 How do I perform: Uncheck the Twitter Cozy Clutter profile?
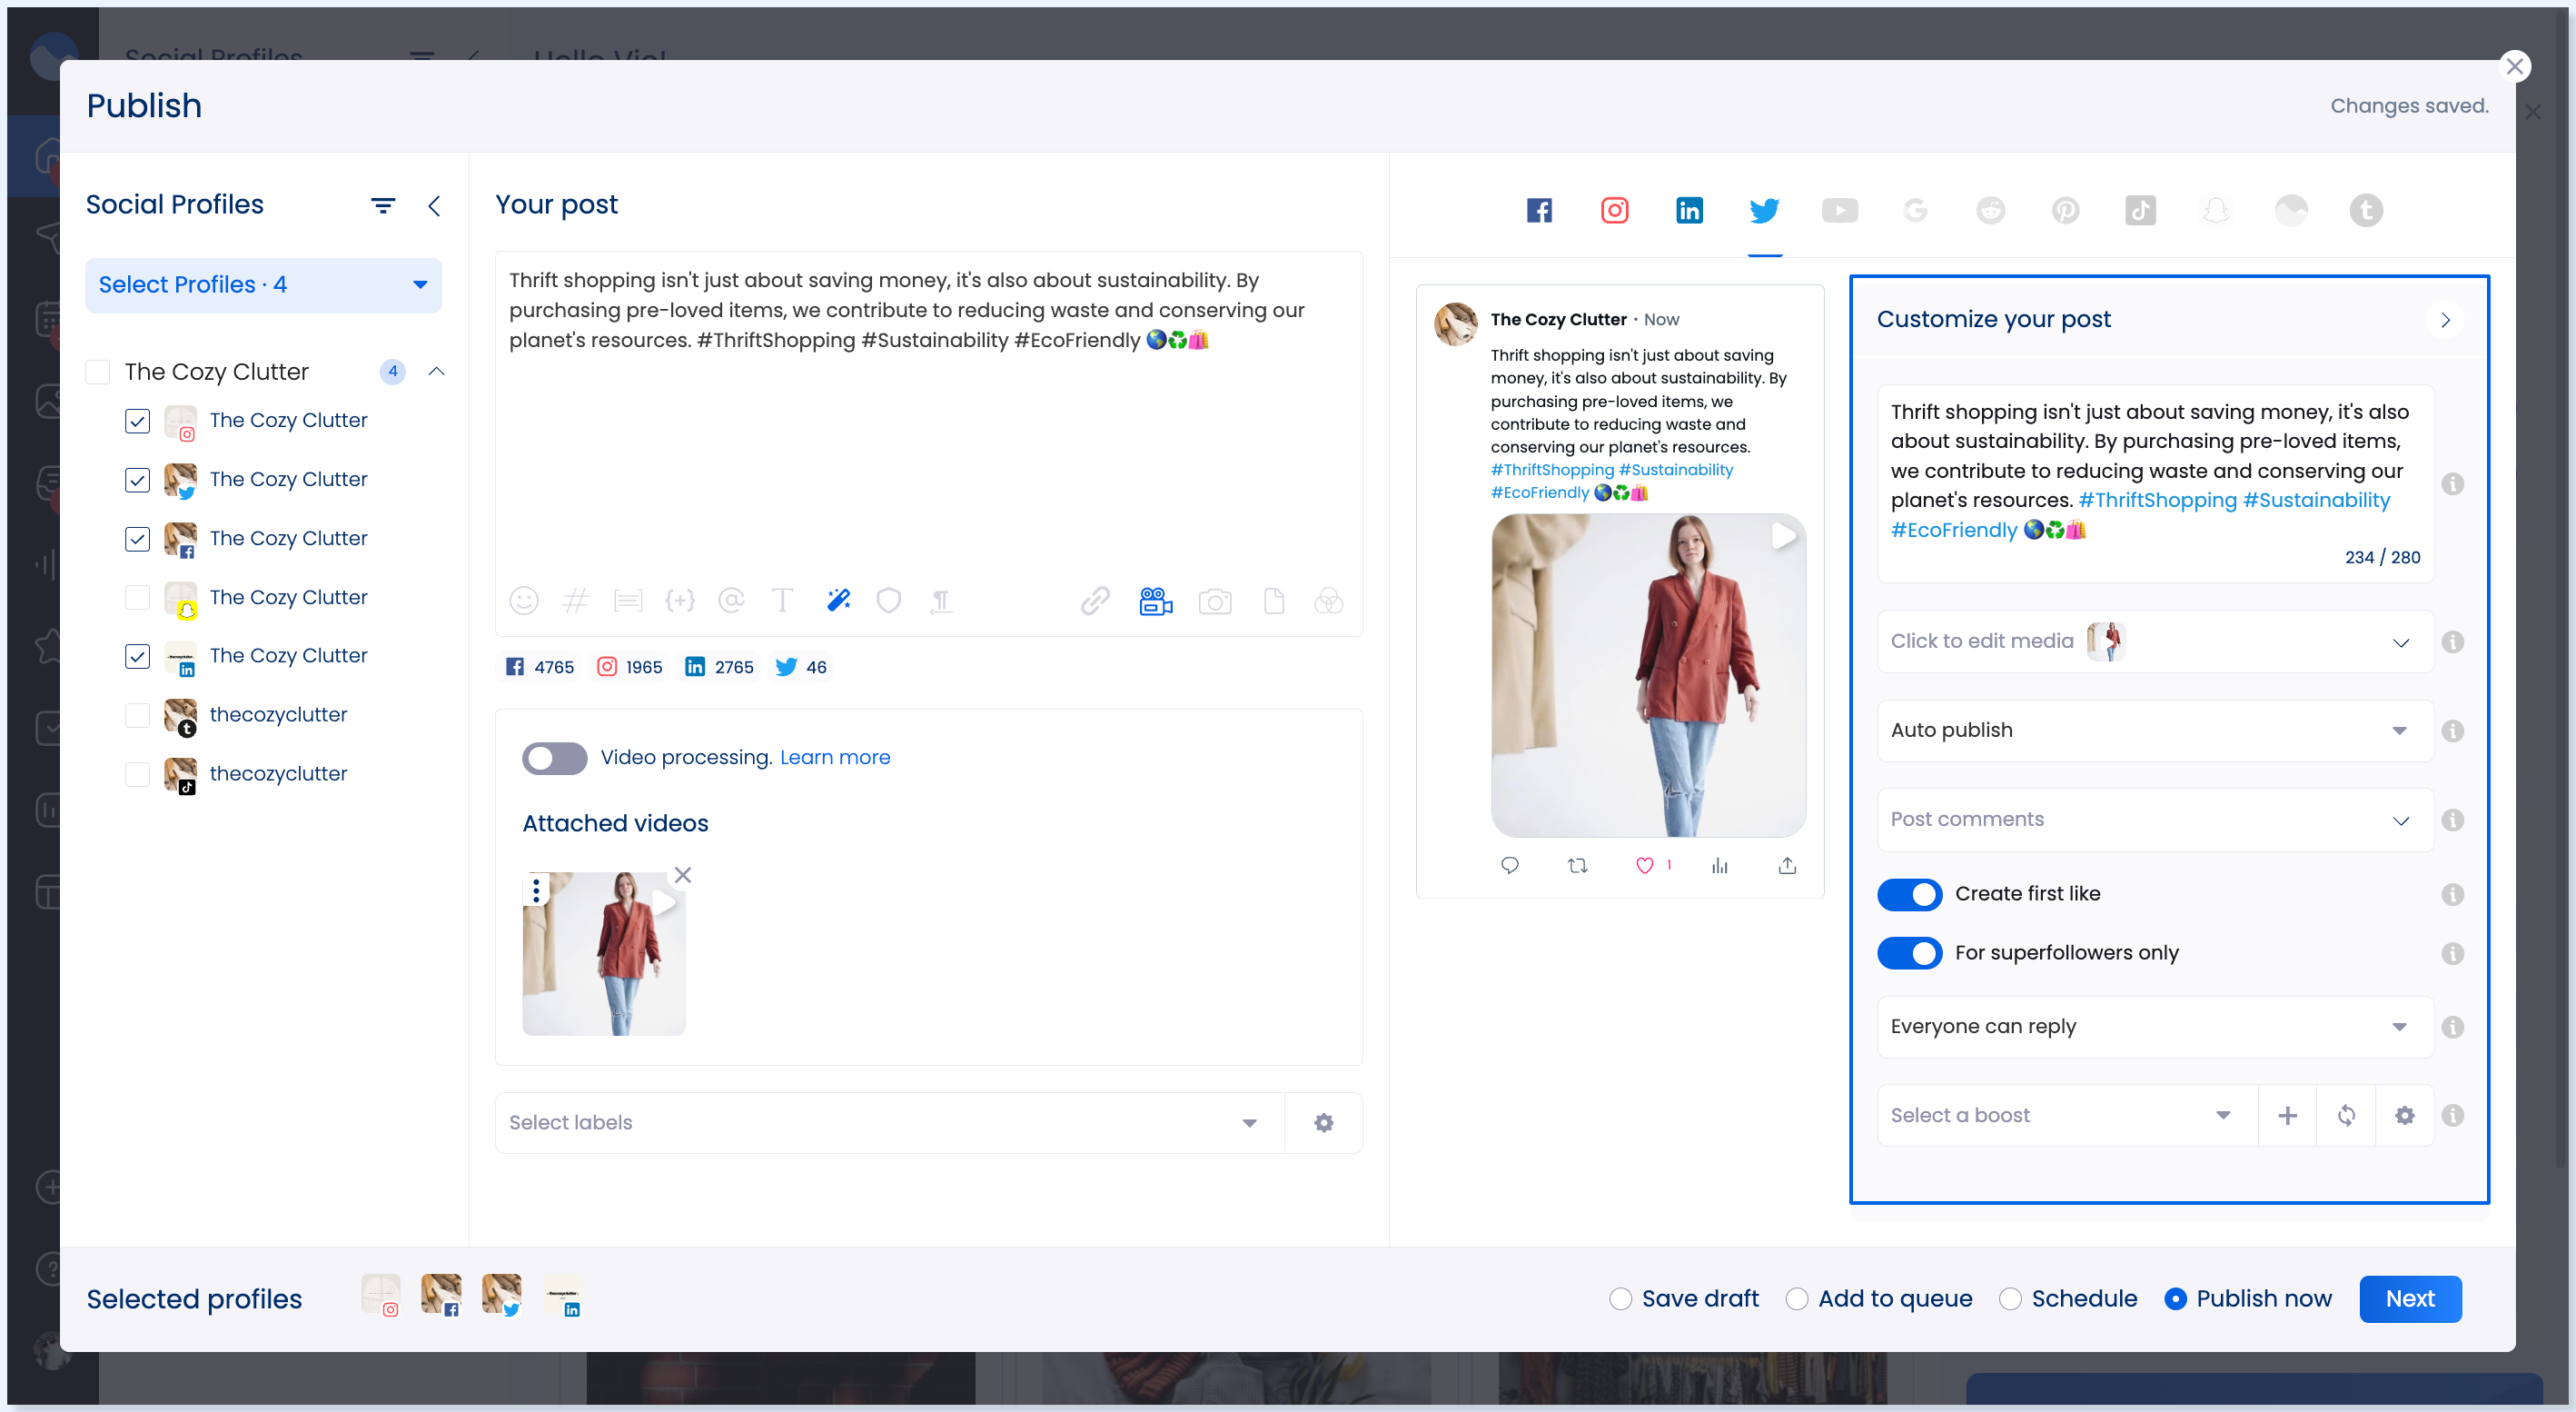pyautogui.click(x=137, y=480)
